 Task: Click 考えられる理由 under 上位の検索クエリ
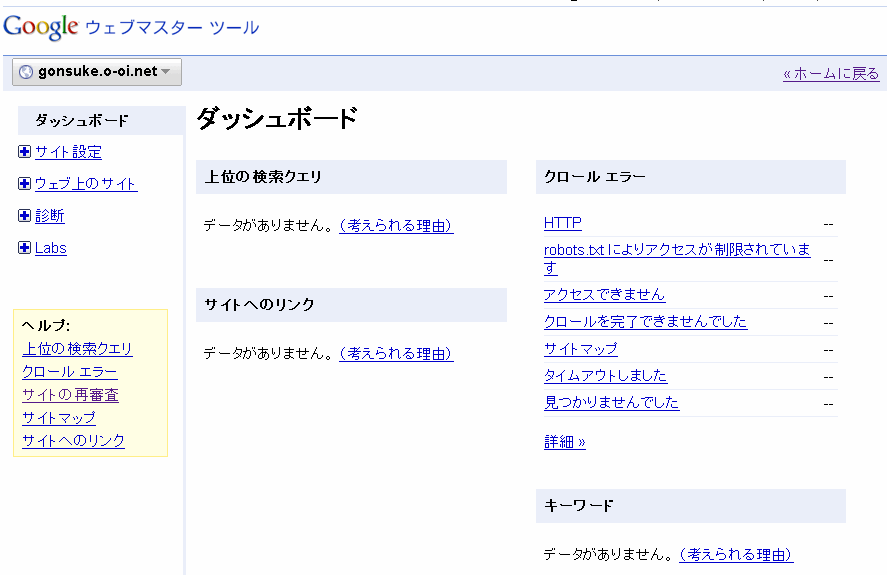pyautogui.click(x=396, y=226)
